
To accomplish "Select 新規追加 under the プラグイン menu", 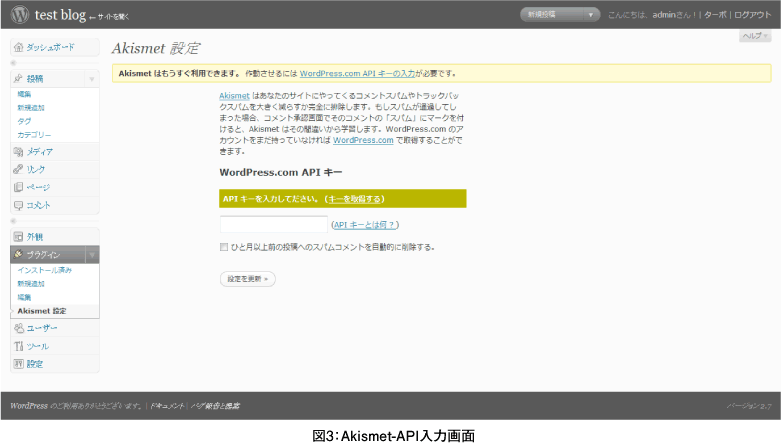I will (31, 284).
